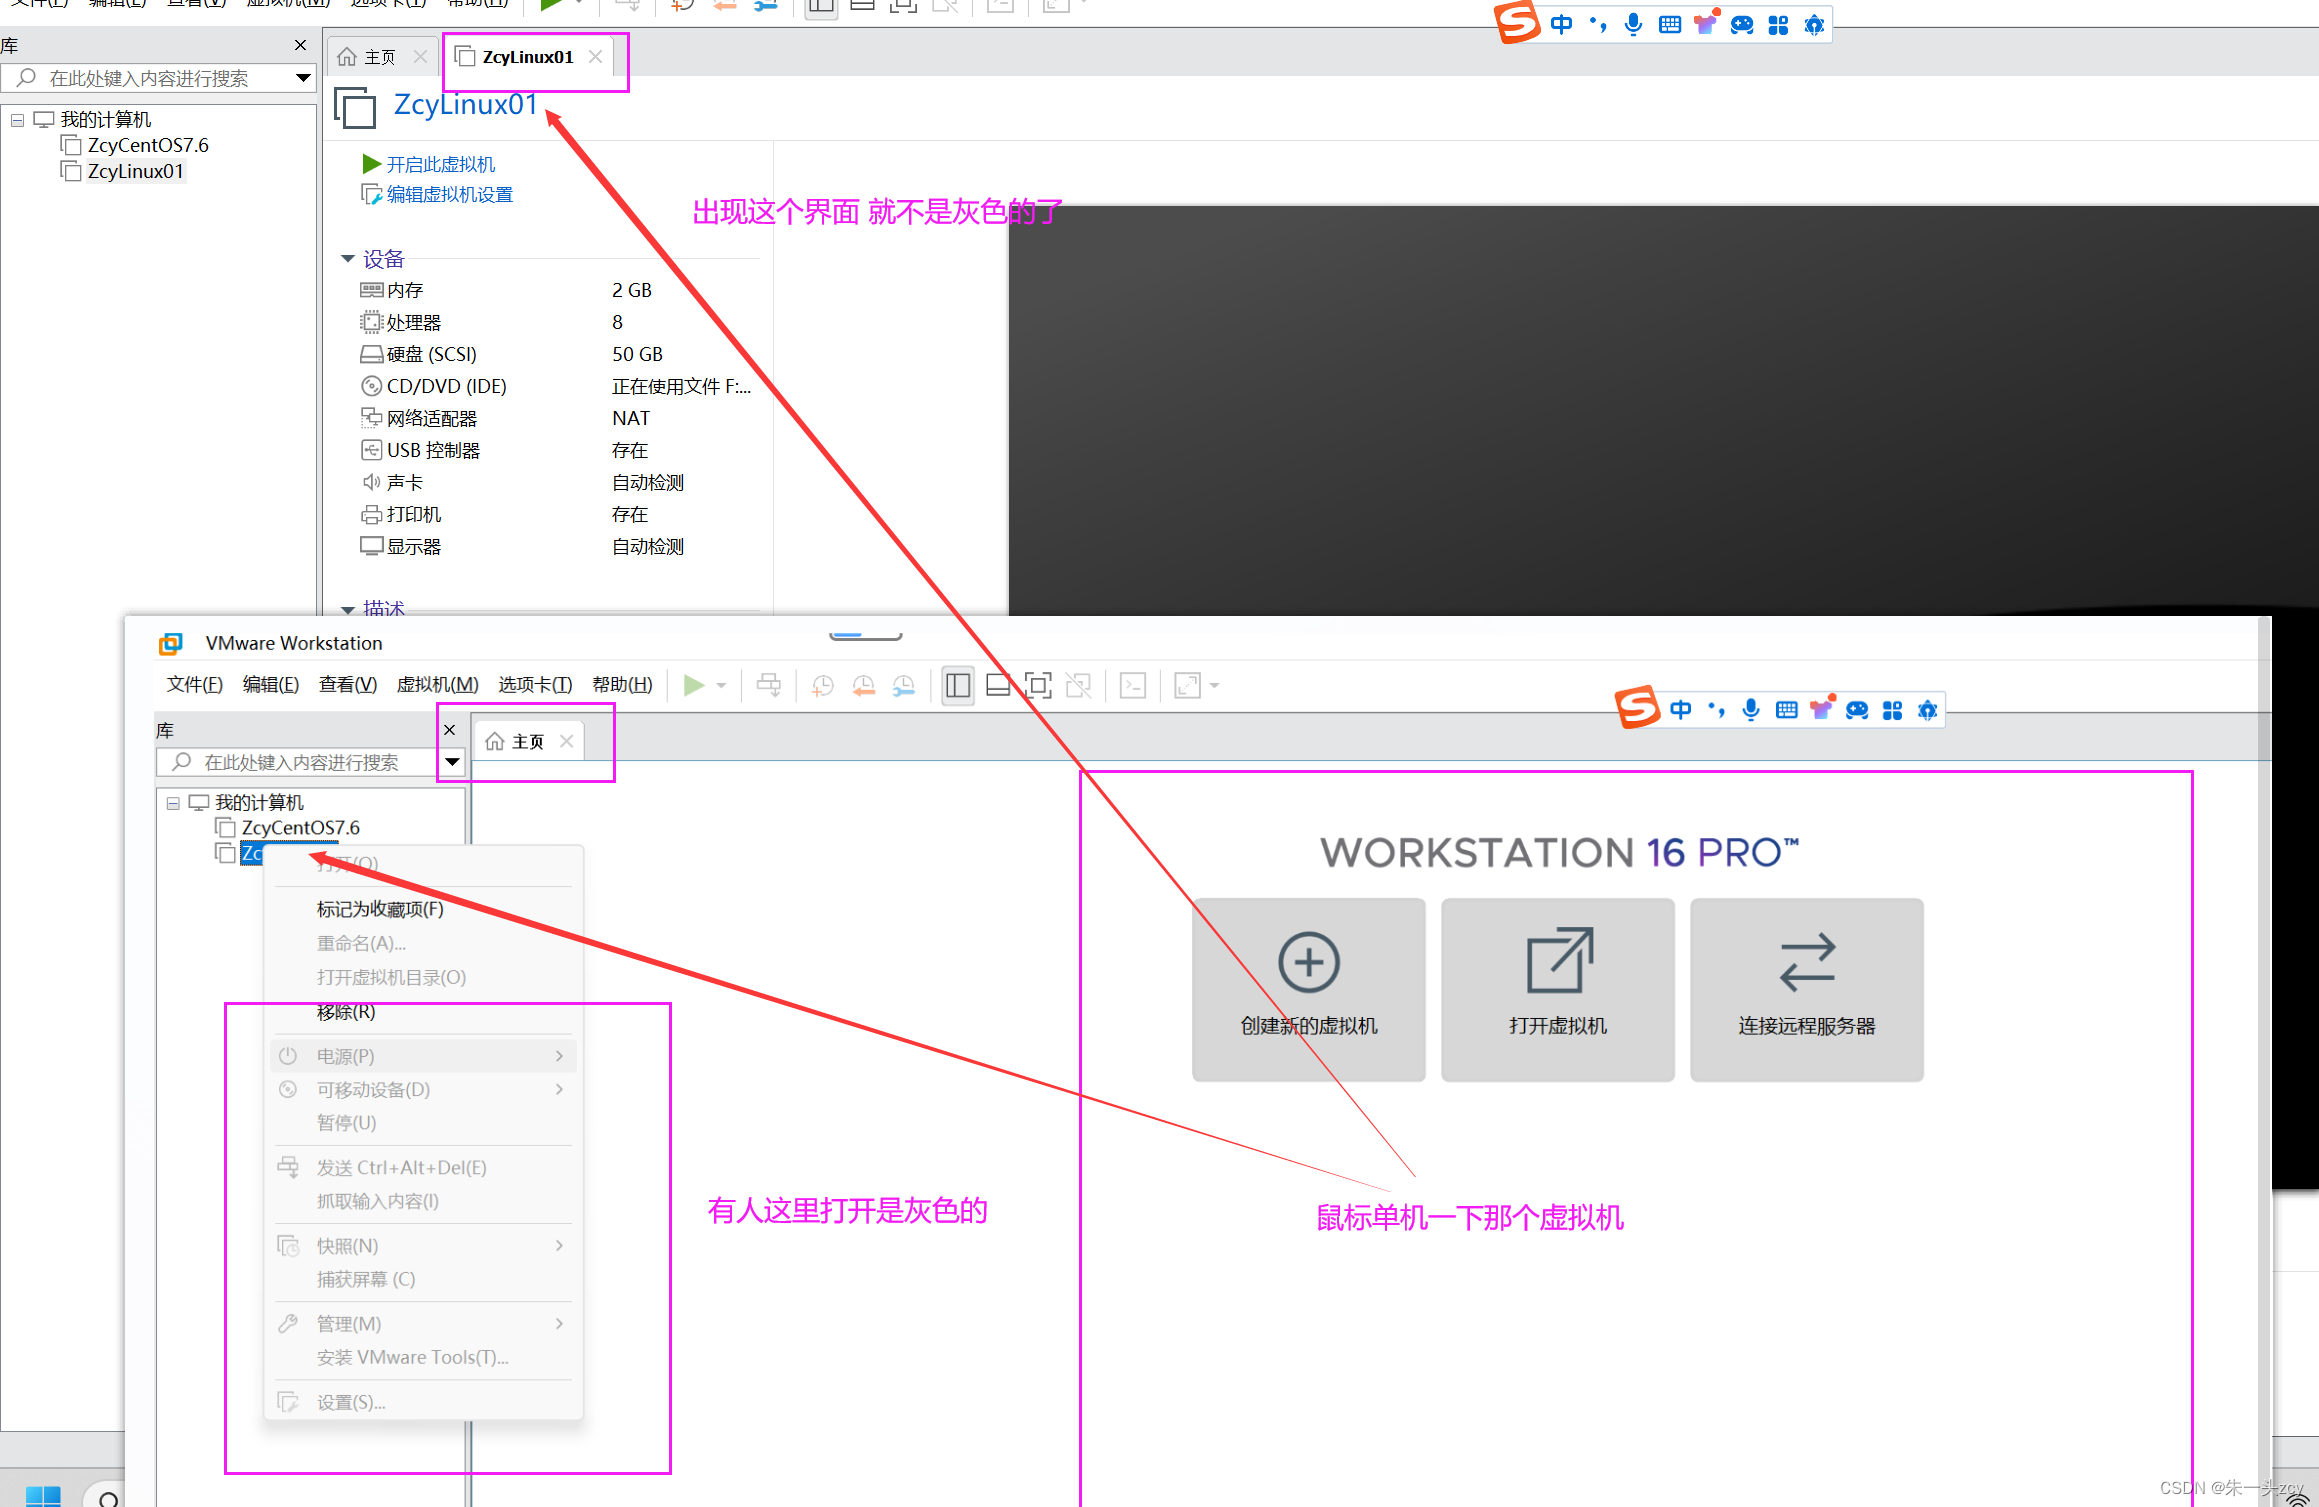Click the manage snapshots wrench-clock icon in lower toolbar
The width and height of the screenshot is (2319, 1507).
click(903, 686)
